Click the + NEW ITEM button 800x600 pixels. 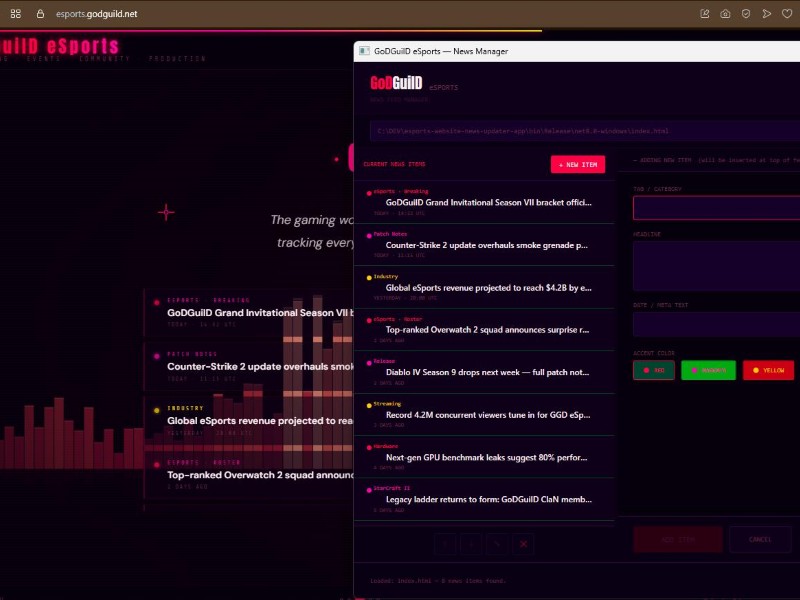(x=578, y=164)
